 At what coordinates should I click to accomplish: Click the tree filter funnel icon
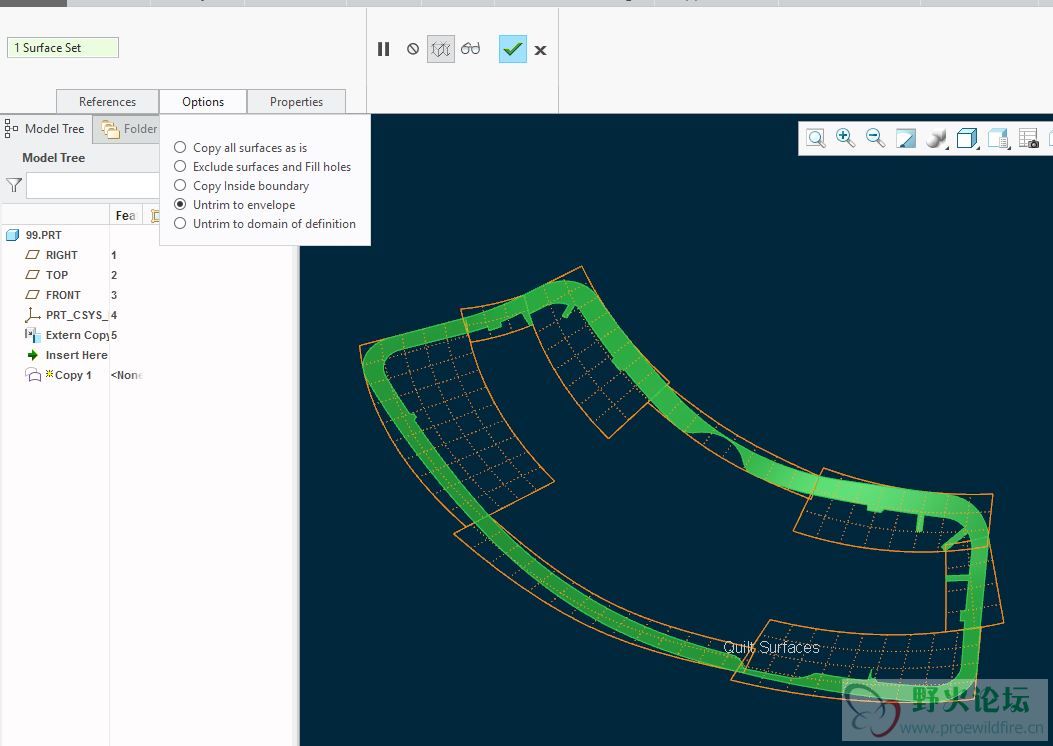(x=13, y=185)
